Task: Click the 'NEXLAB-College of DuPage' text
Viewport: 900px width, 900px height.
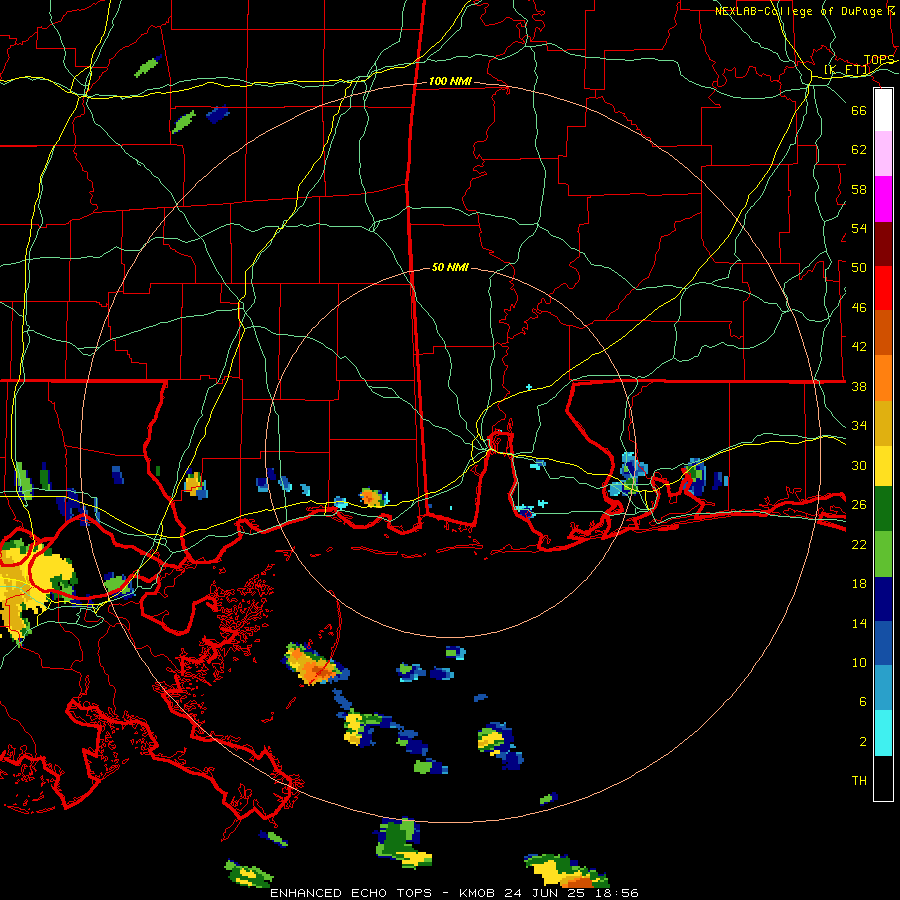Action: coord(798,11)
